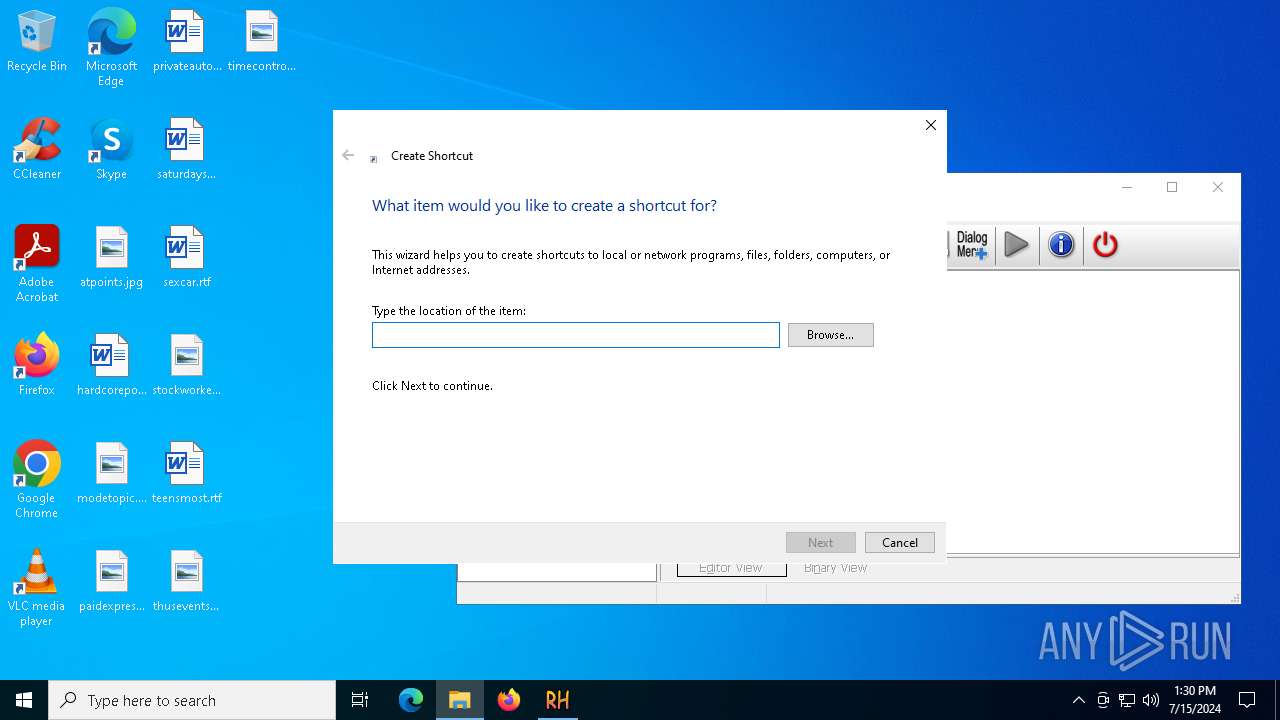
Task: Open the taskbar clock and calendar
Action: click(1194, 700)
